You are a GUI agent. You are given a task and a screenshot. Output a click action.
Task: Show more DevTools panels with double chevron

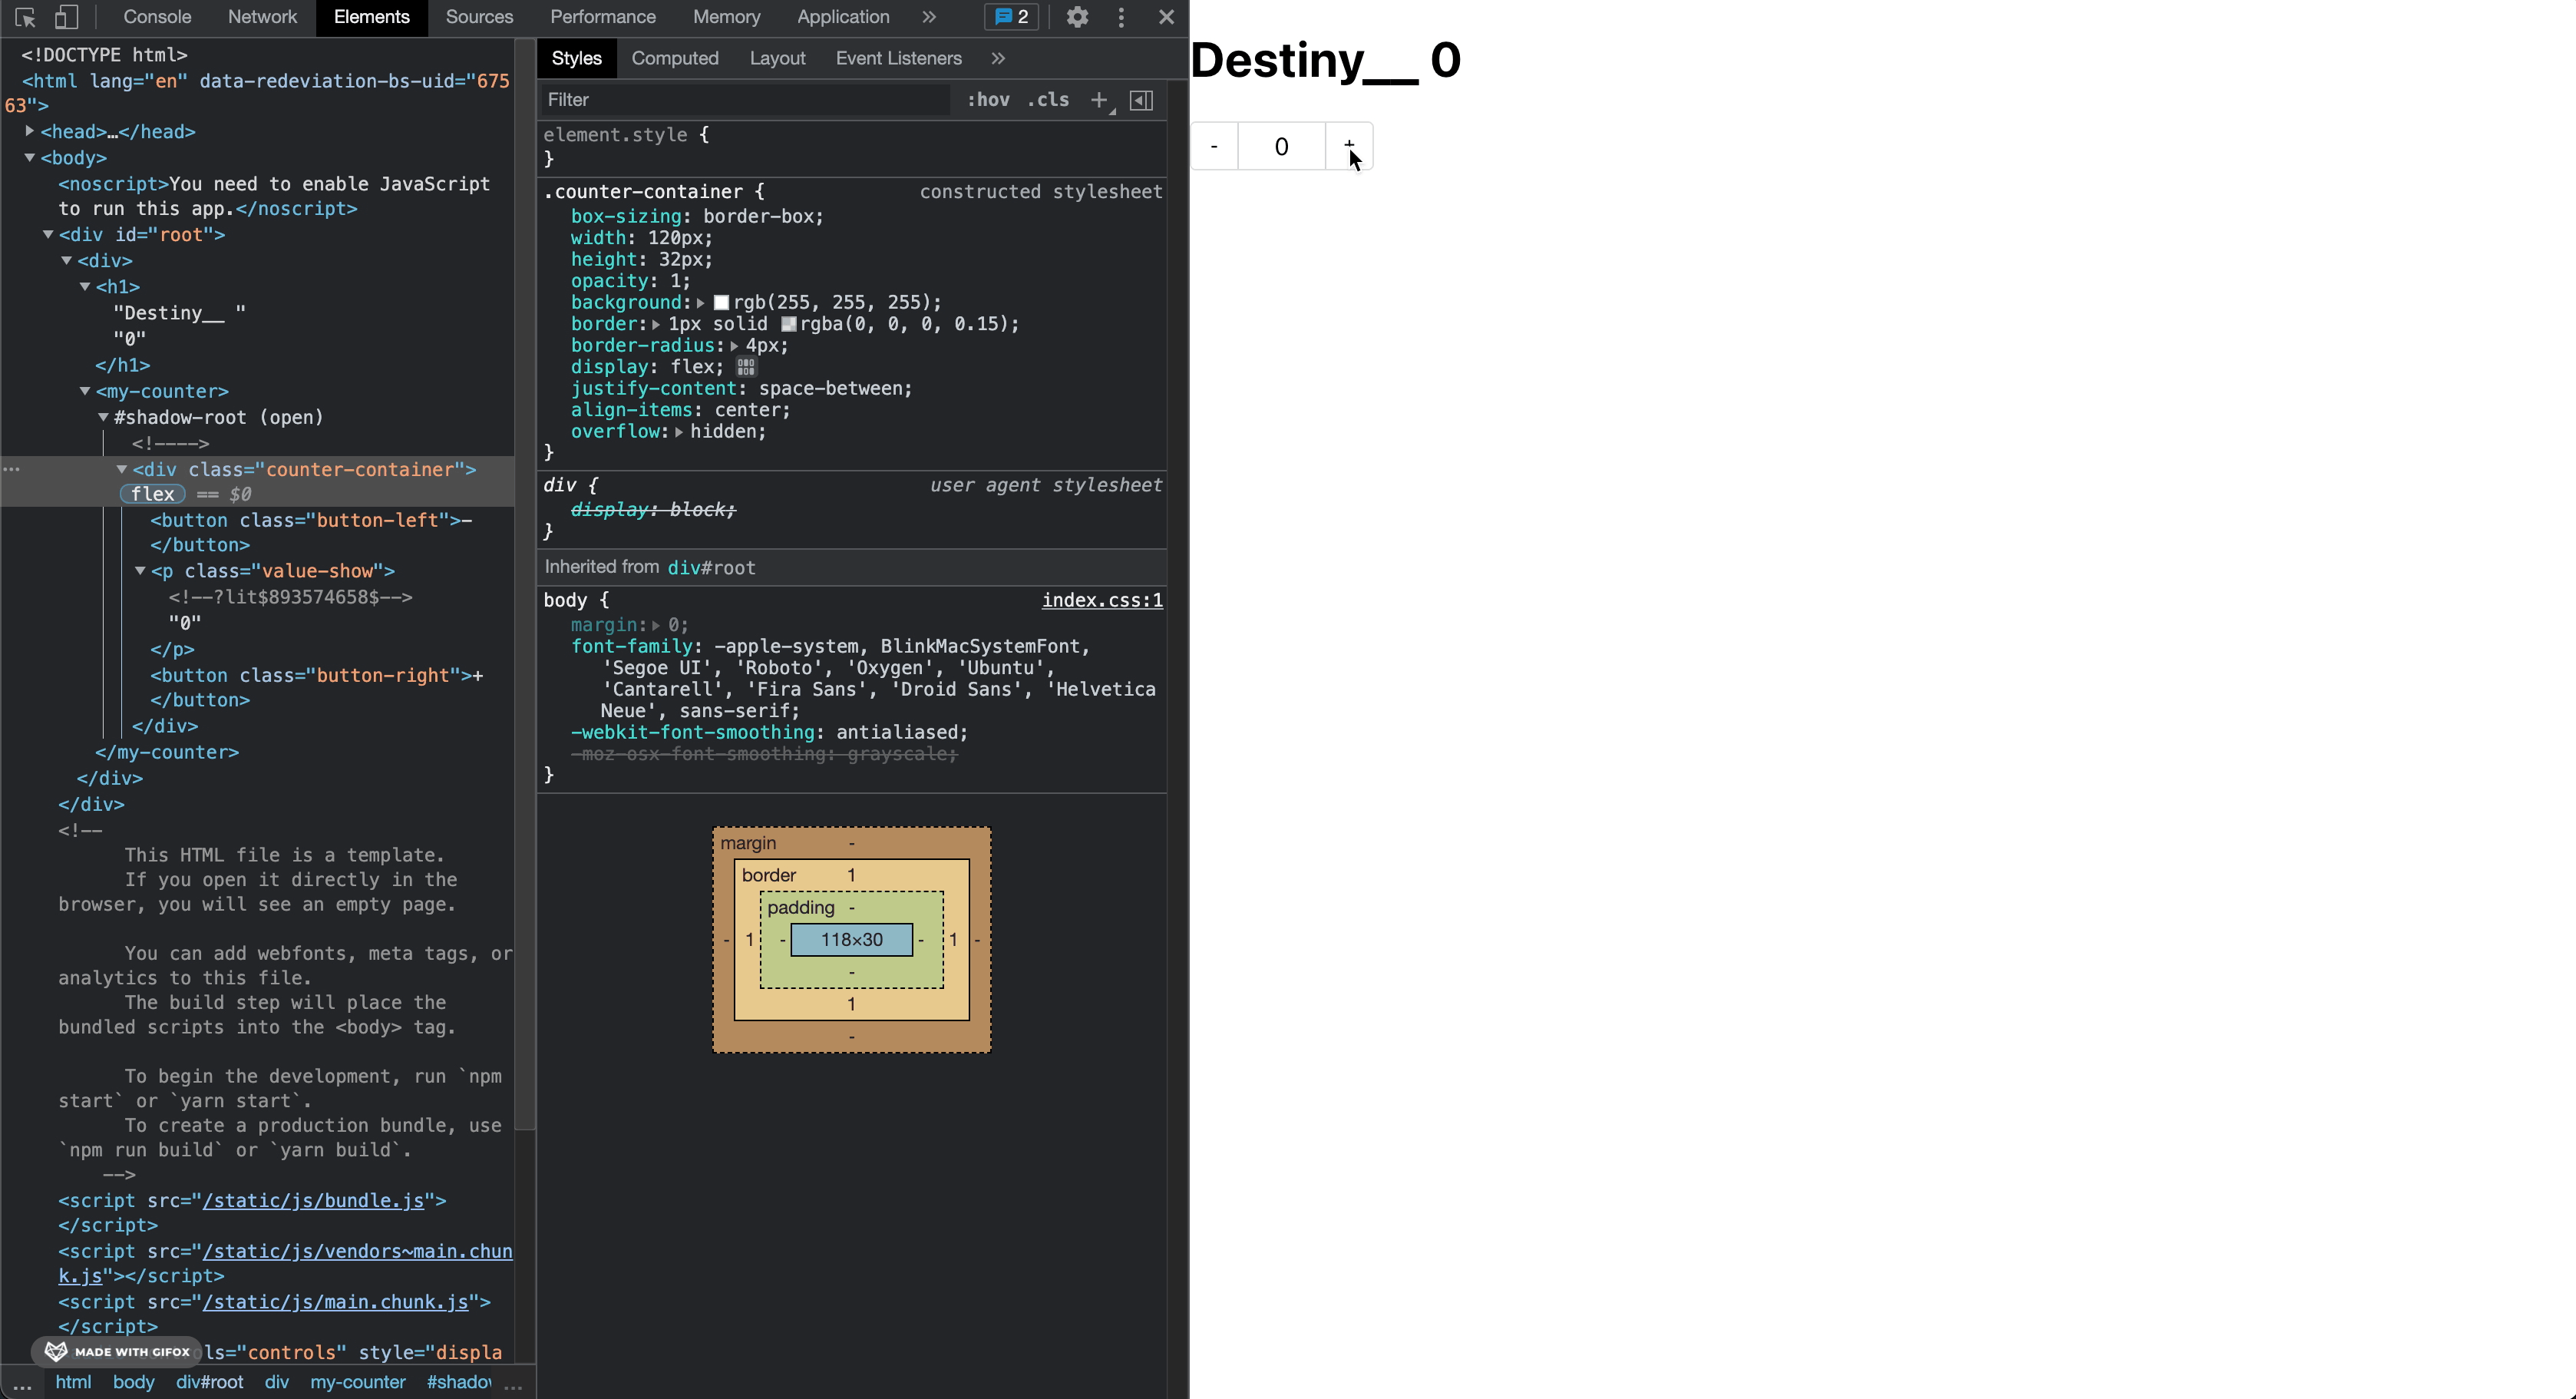coord(929,17)
